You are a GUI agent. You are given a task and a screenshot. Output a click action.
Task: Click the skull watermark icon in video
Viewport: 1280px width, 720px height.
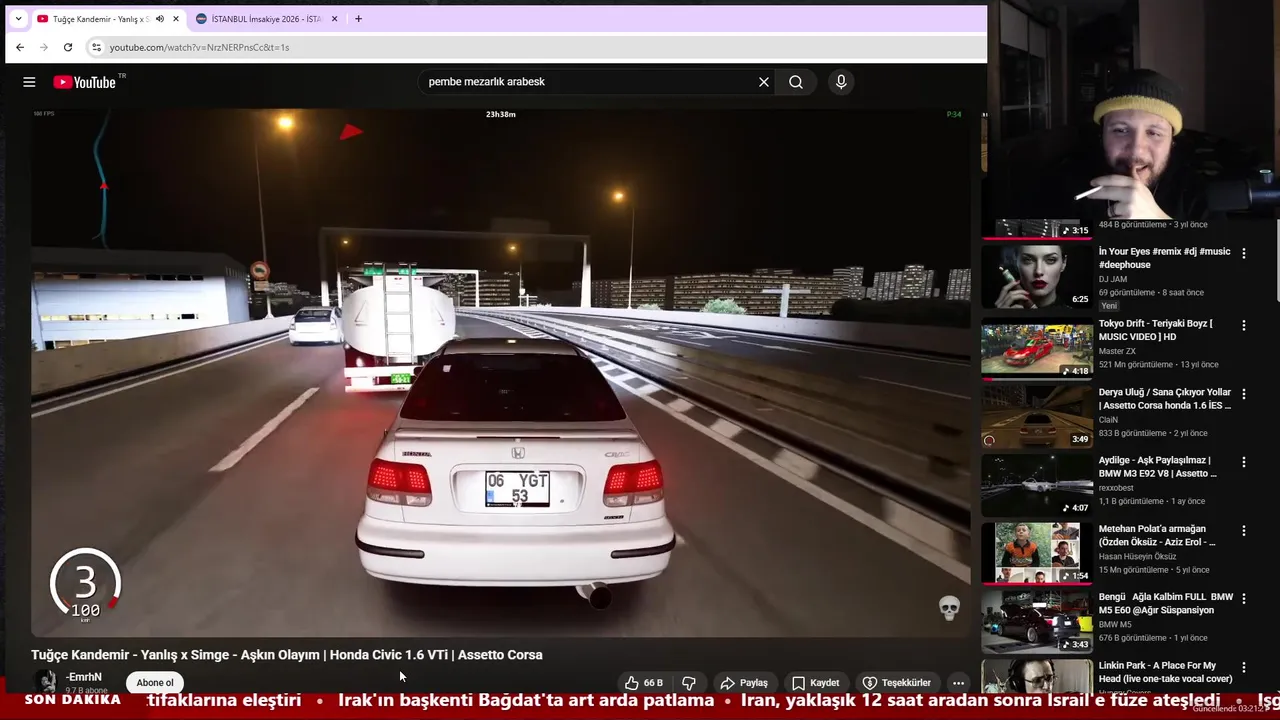pos(949,607)
